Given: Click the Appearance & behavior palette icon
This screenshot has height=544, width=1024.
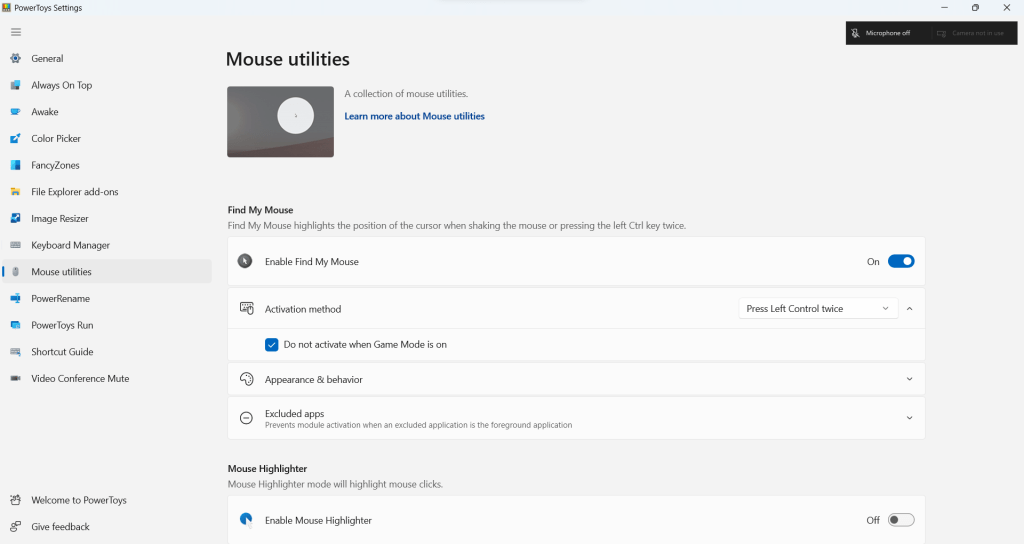Looking at the screenshot, I should tap(246, 379).
